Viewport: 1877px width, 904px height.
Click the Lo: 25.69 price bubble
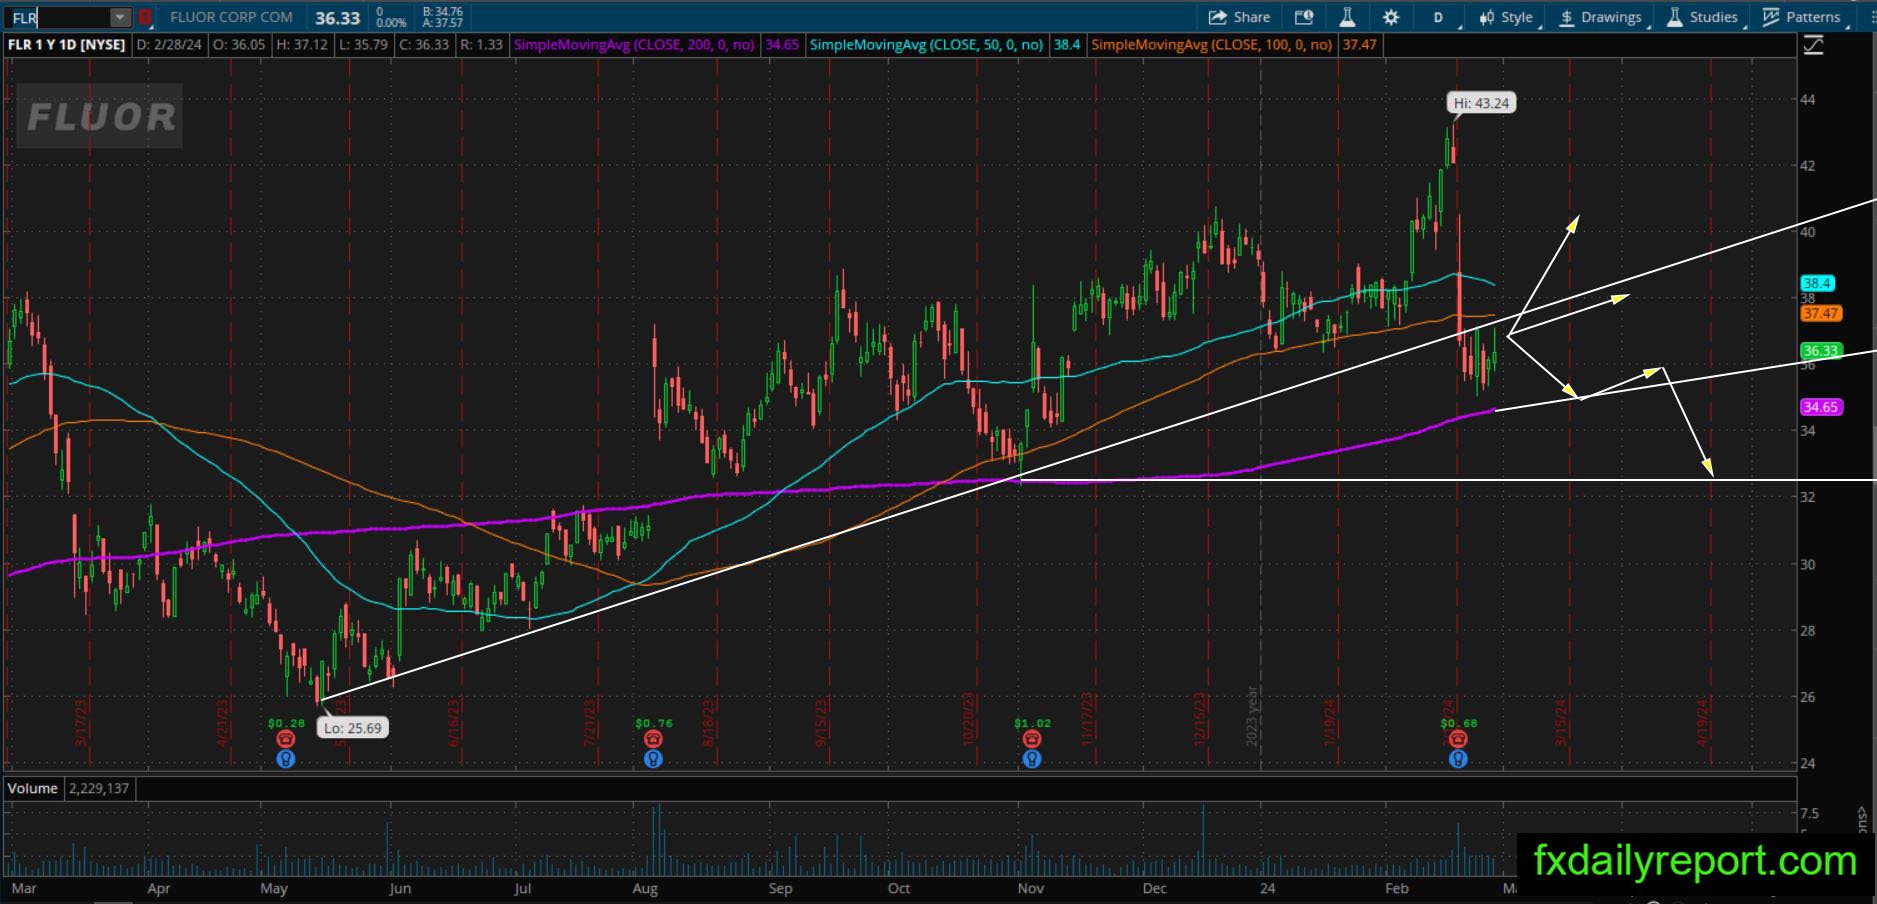[352, 728]
